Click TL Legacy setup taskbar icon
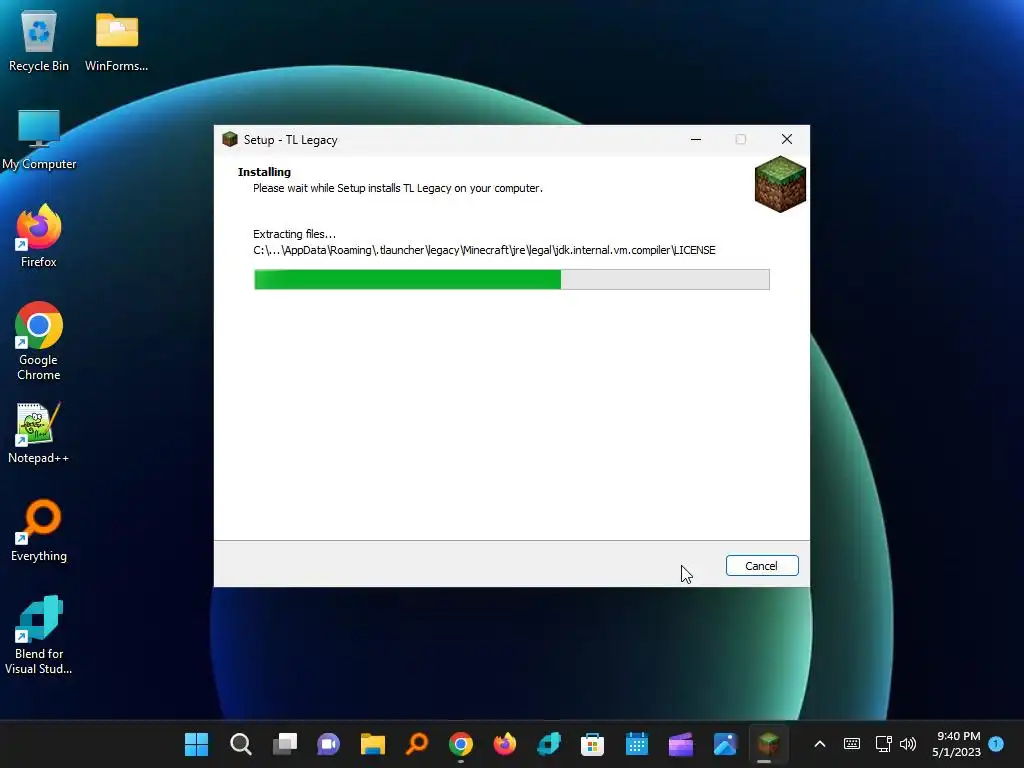This screenshot has height=768, width=1024. (x=769, y=744)
